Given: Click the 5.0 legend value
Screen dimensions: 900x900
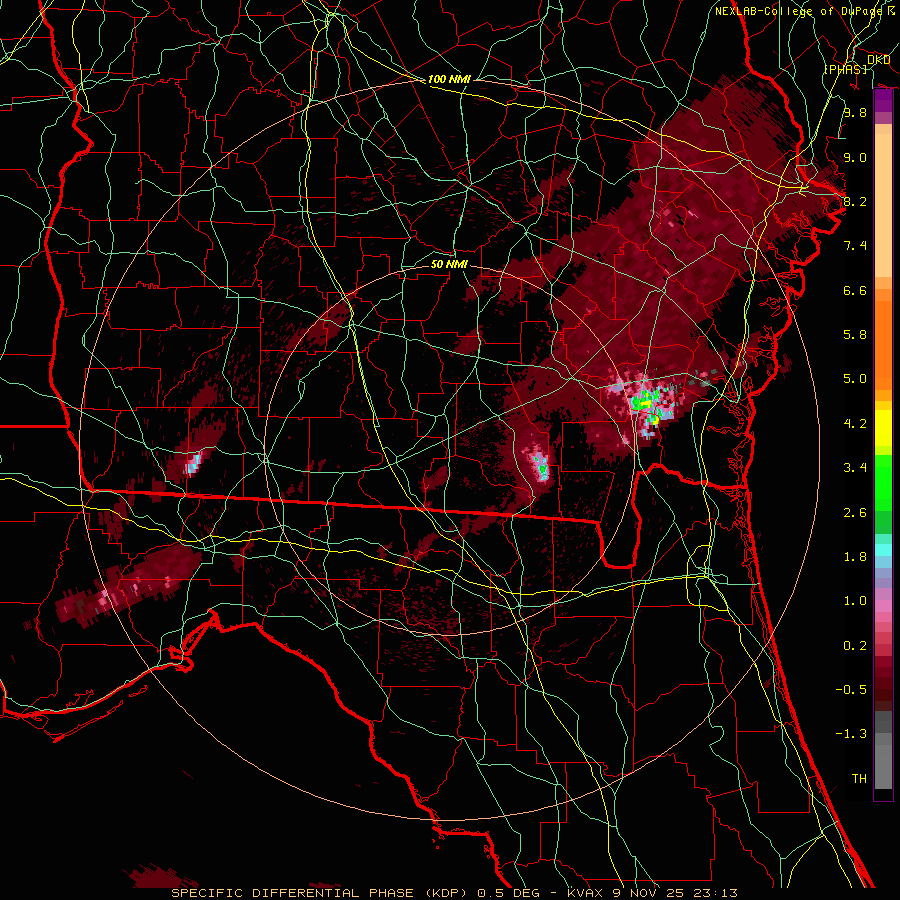Looking at the screenshot, I should [x=855, y=379].
